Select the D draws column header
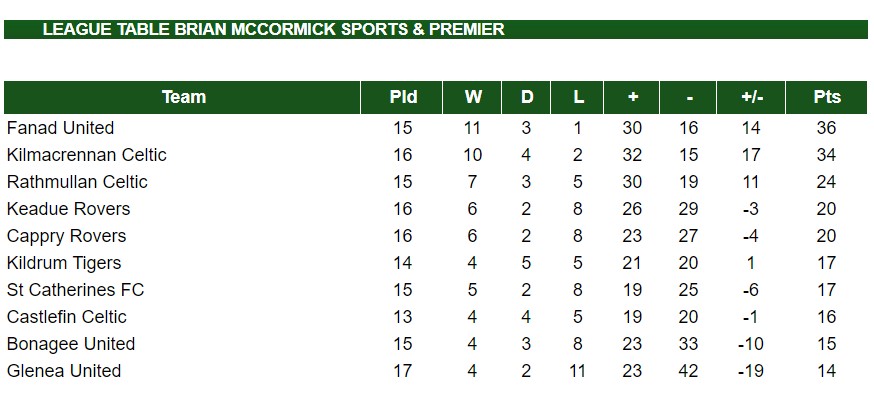The image size is (874, 411). [x=526, y=97]
